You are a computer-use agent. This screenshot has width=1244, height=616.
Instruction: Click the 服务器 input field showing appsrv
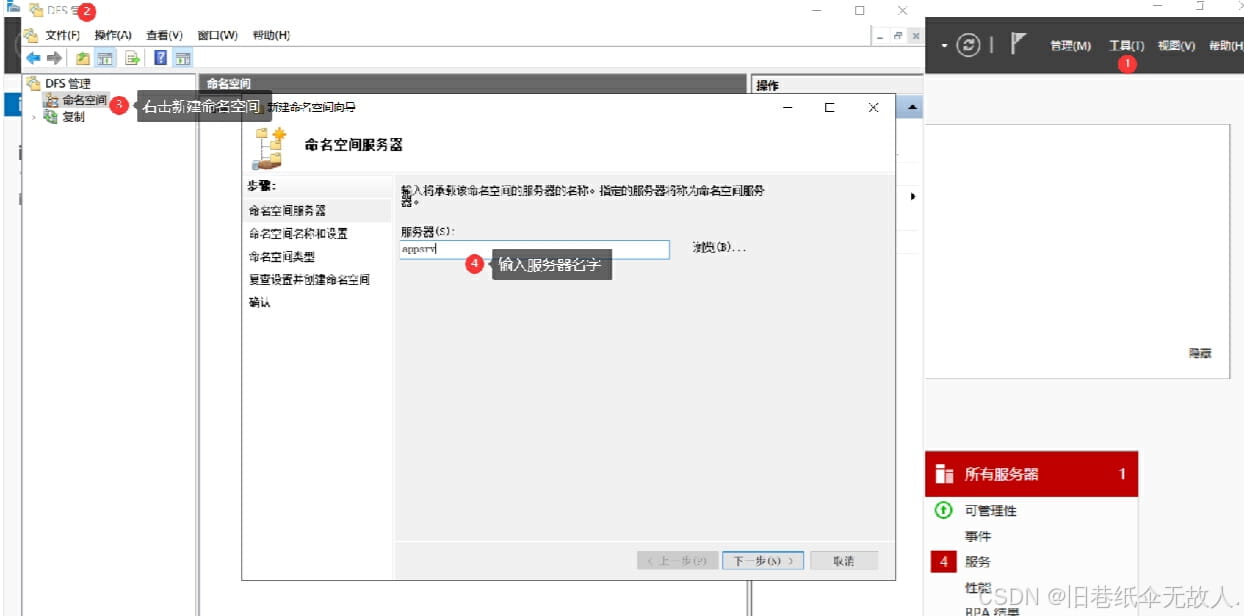(x=535, y=248)
